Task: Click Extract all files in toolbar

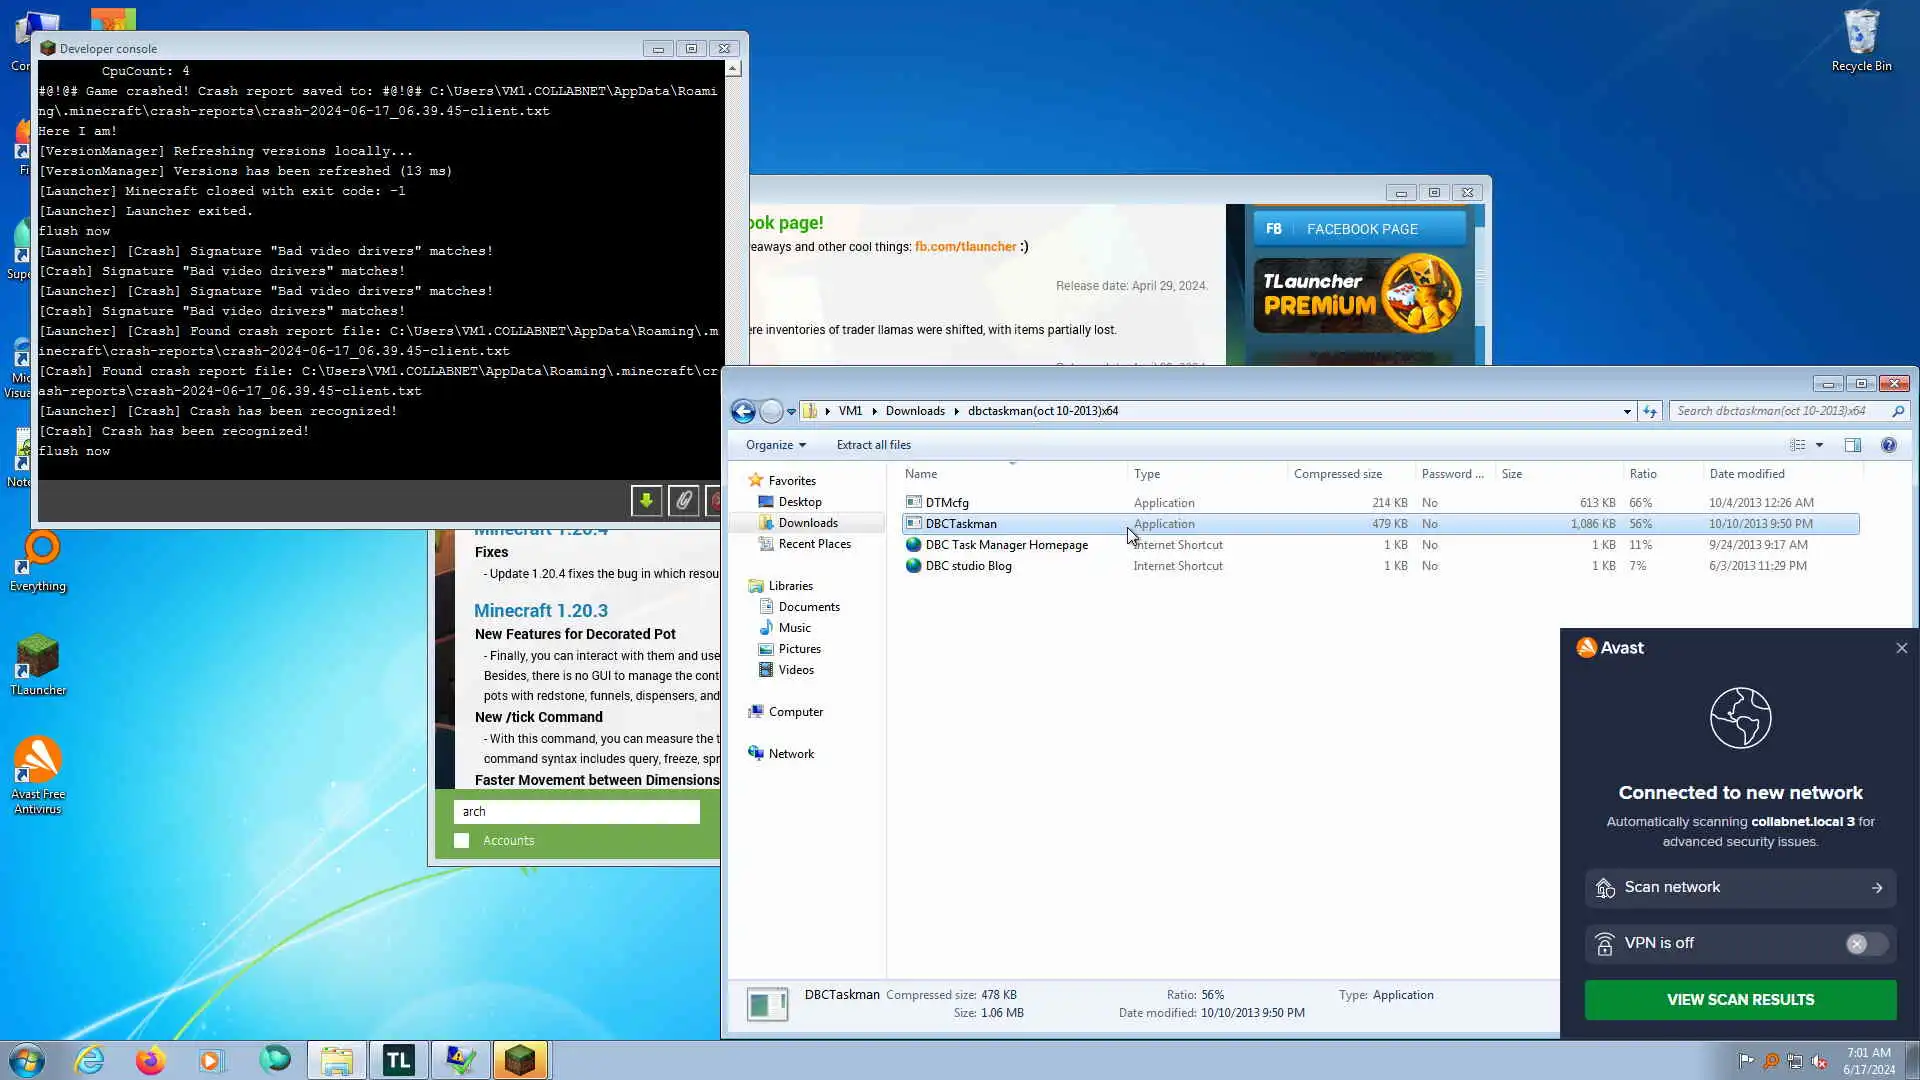Action: coord(873,445)
